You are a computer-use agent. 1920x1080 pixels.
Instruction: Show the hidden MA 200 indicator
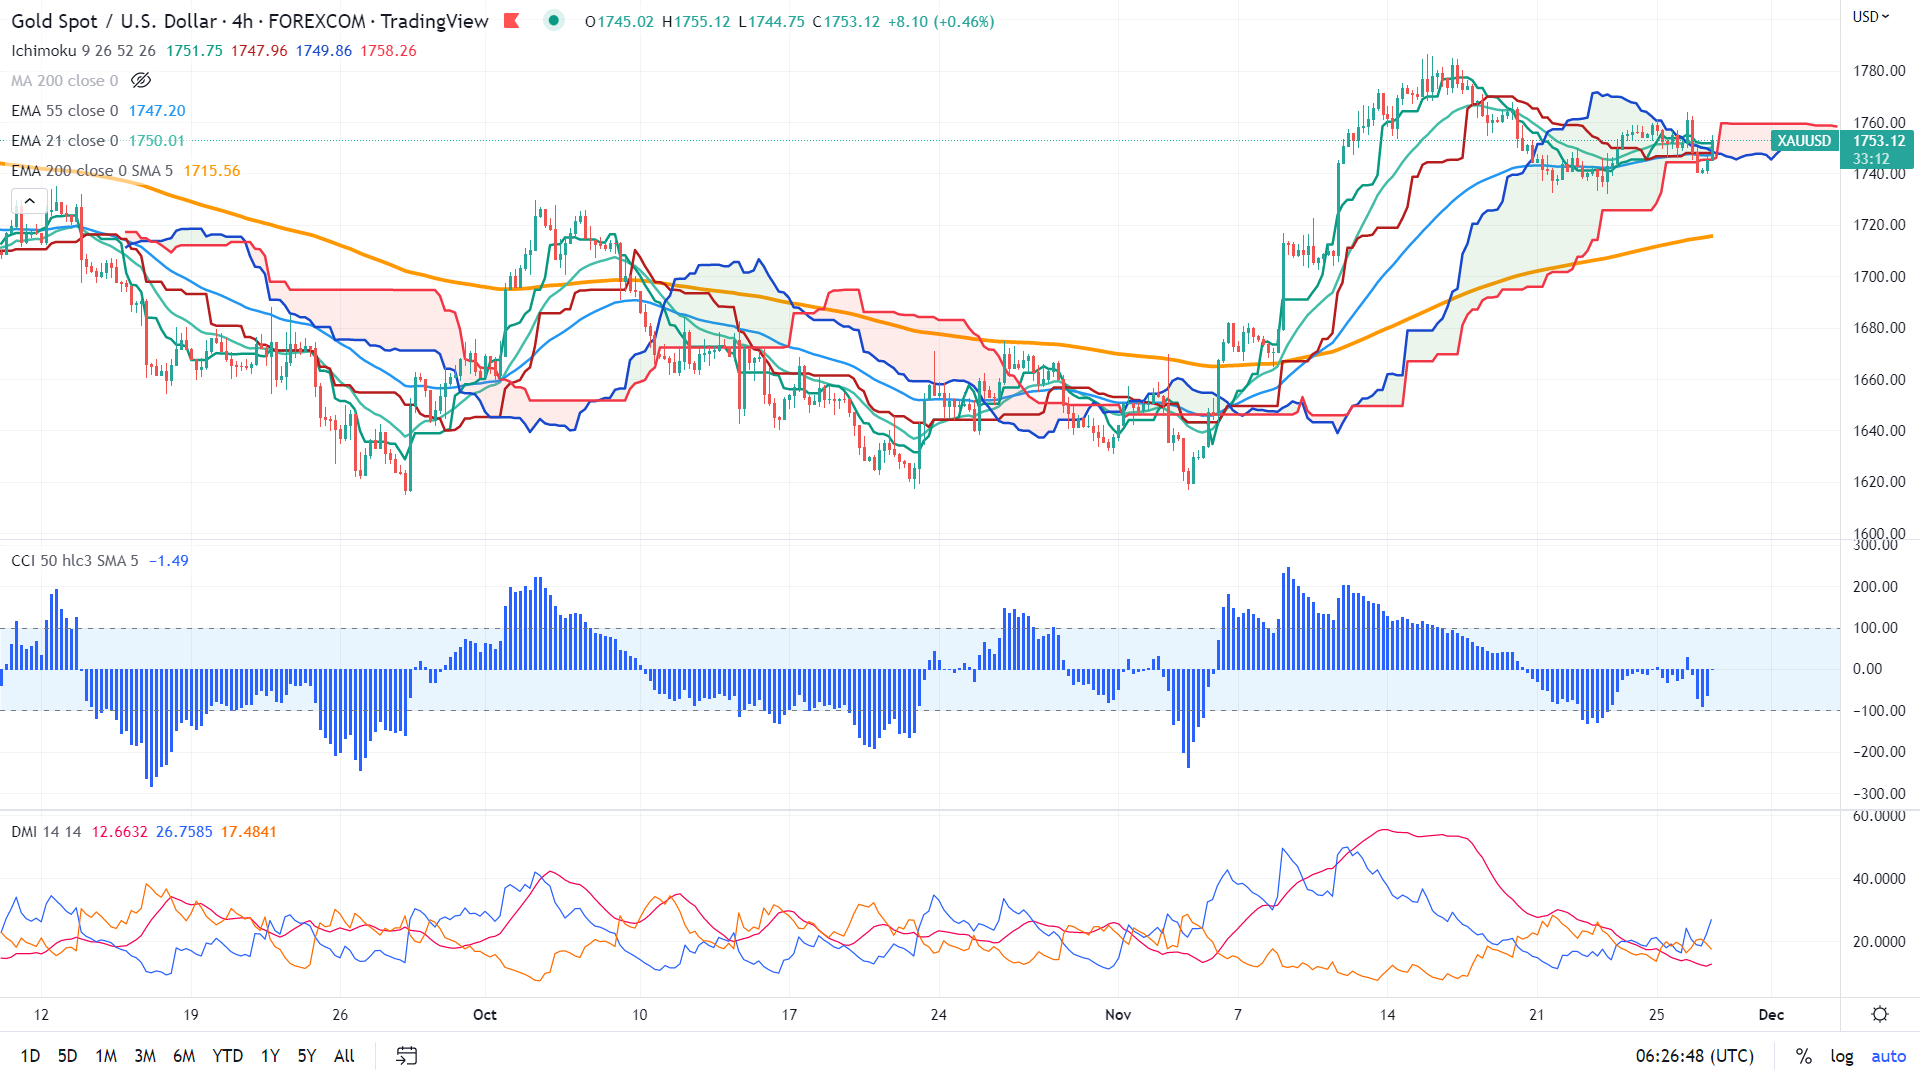tap(141, 81)
